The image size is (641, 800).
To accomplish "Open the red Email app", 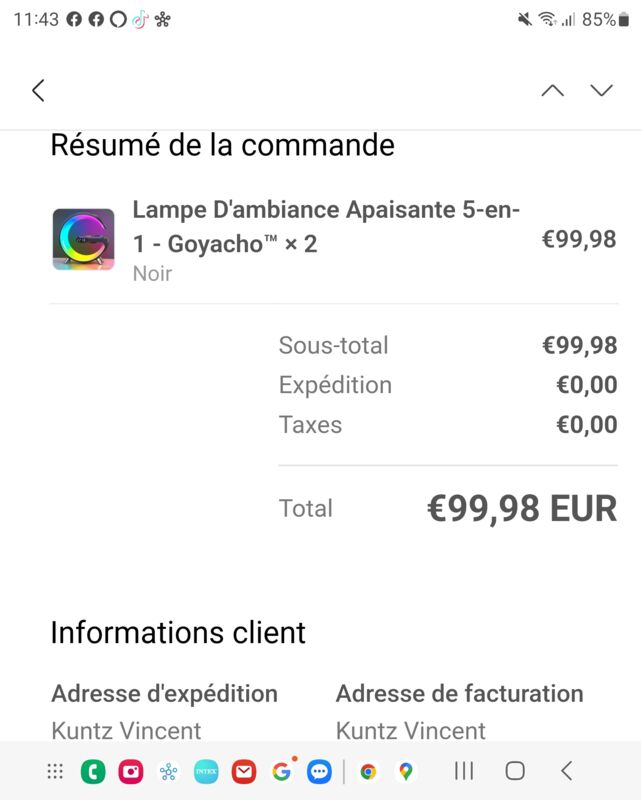I will pyautogui.click(x=244, y=771).
